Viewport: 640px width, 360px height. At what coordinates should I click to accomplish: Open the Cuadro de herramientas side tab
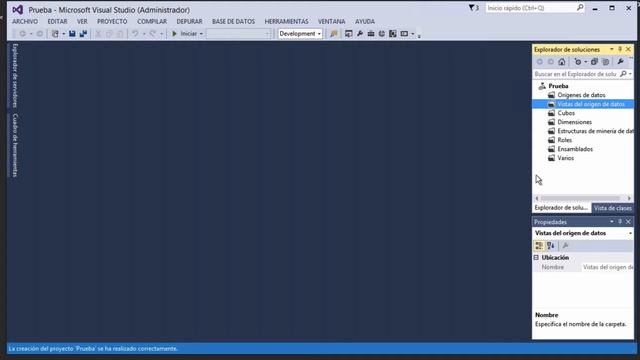pyautogui.click(x=15, y=145)
